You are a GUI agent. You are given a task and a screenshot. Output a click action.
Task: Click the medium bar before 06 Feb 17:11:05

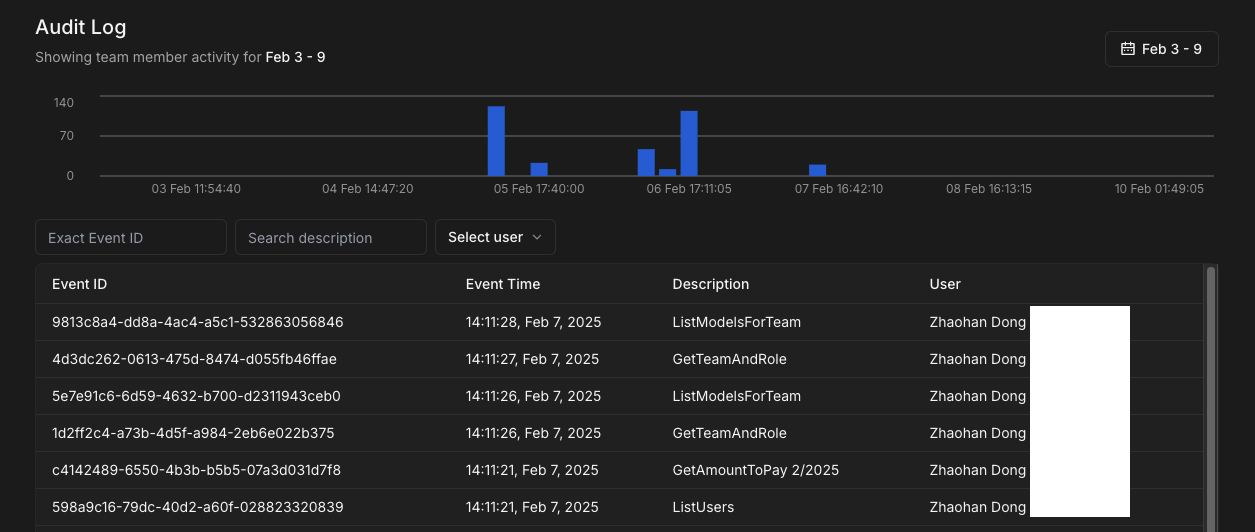coord(646,162)
